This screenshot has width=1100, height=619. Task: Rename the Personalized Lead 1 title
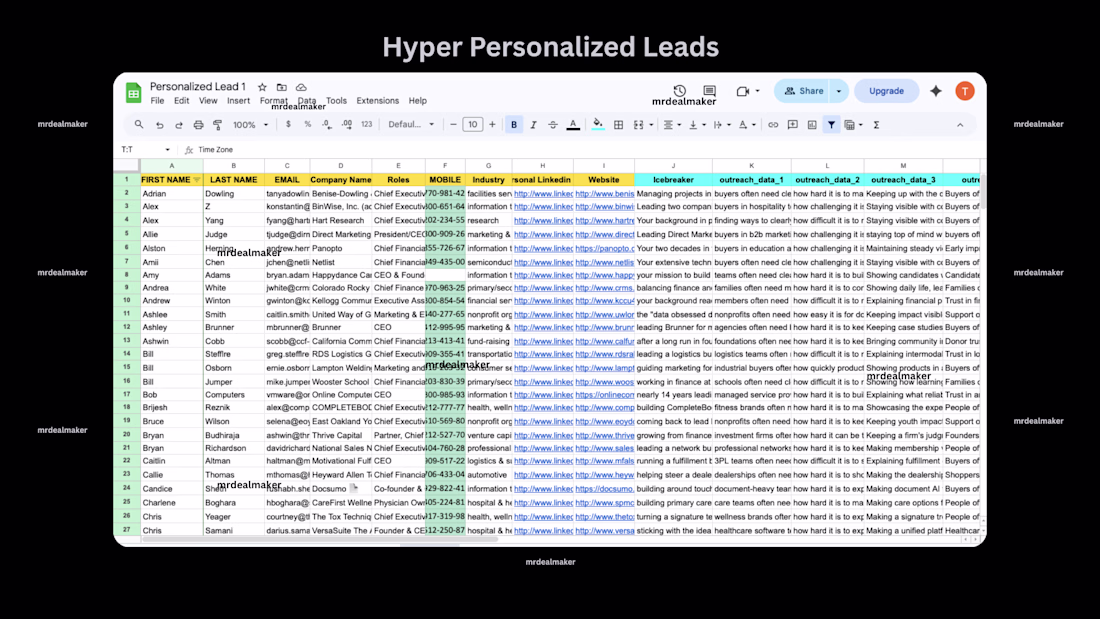[x=198, y=87]
